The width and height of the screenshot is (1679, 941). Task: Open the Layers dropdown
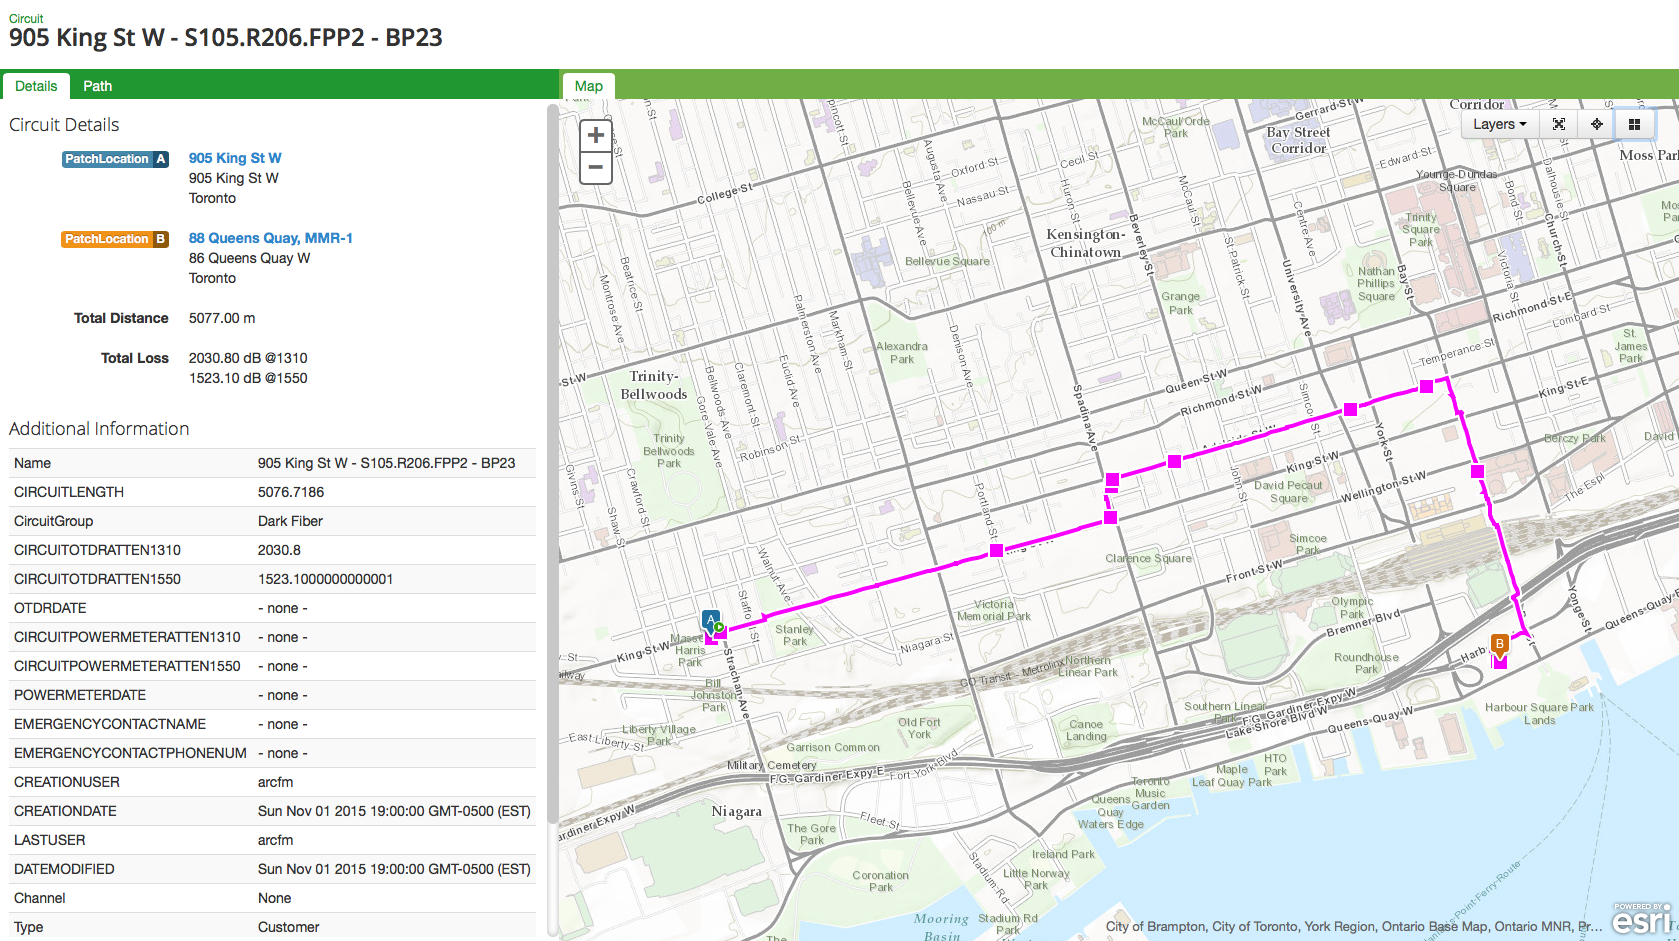click(x=1498, y=124)
